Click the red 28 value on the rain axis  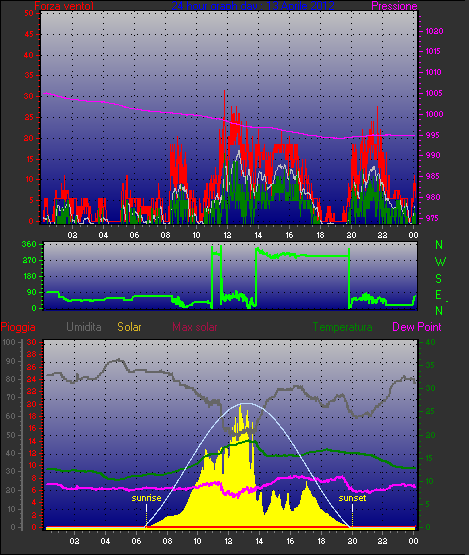coord(32,355)
